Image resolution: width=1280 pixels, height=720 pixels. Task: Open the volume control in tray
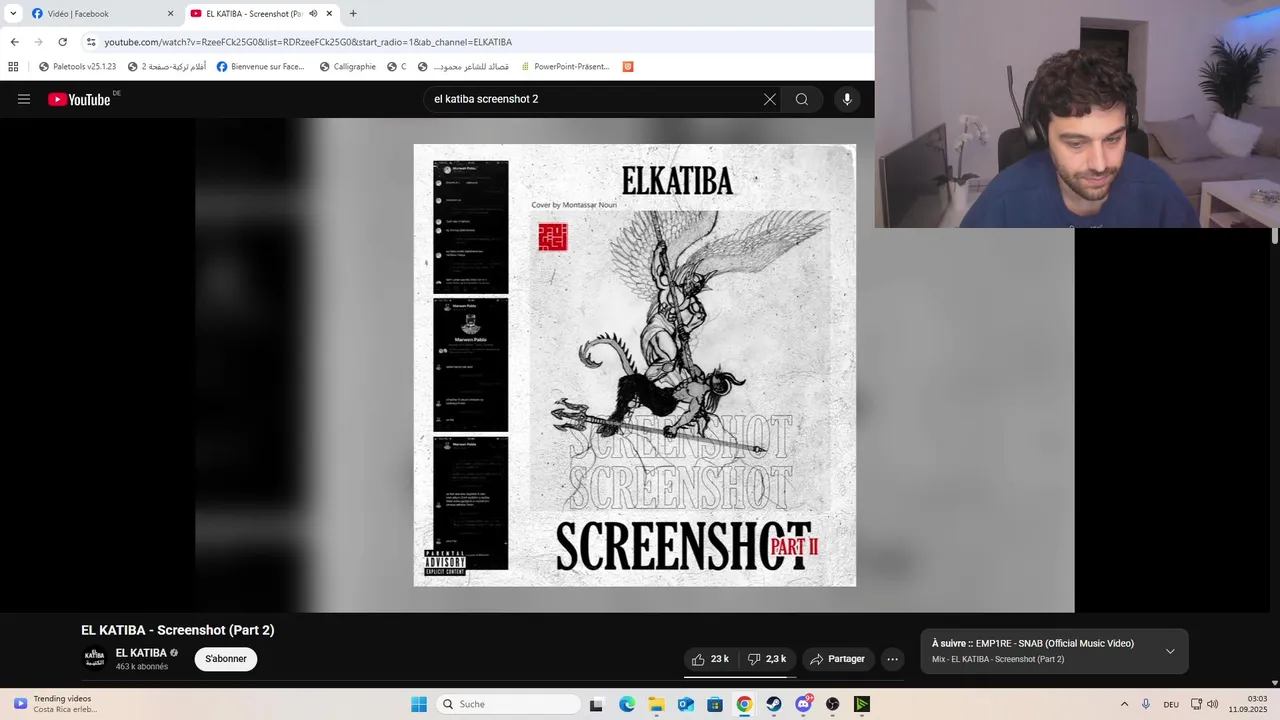click(x=1213, y=704)
